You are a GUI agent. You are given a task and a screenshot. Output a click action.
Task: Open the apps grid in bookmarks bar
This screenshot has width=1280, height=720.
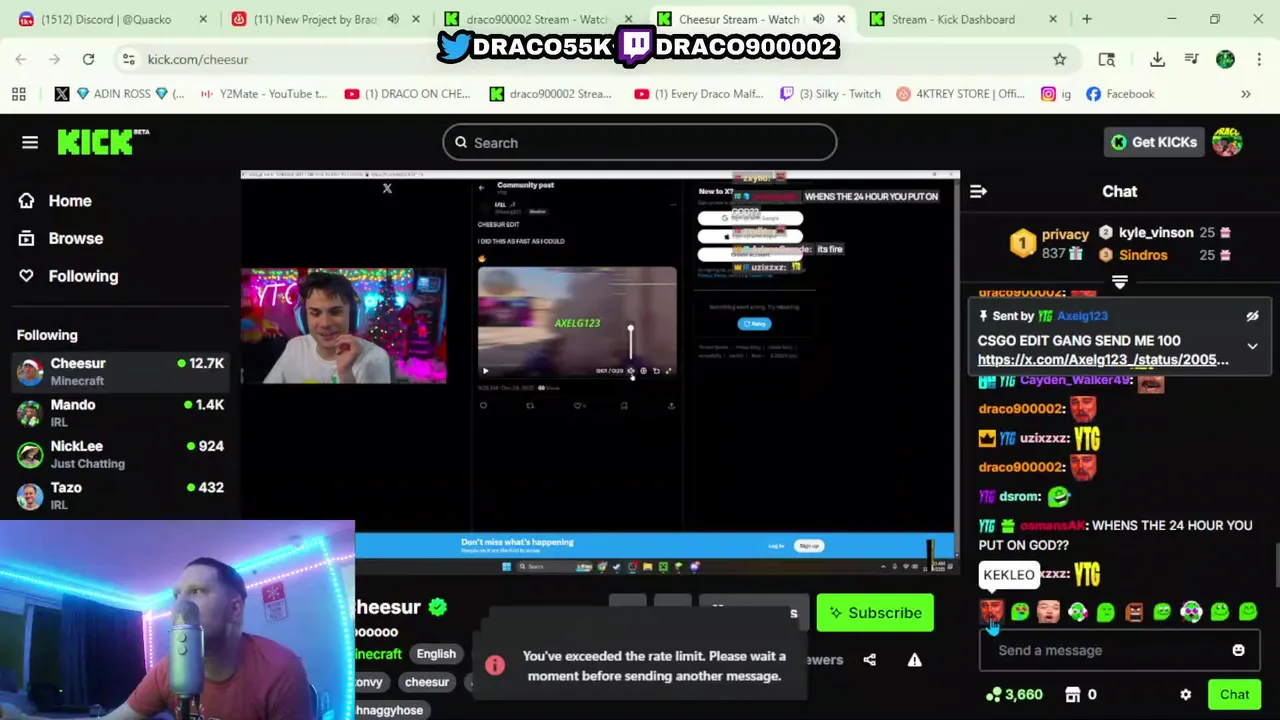19,94
